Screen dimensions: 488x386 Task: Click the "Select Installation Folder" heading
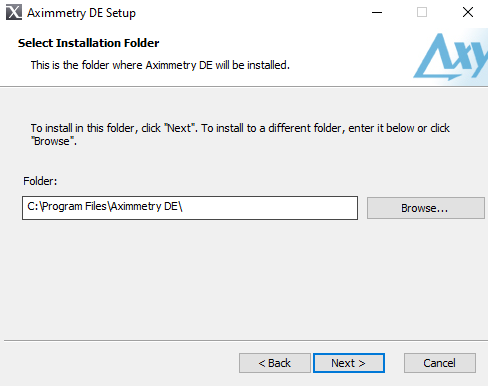(88, 43)
